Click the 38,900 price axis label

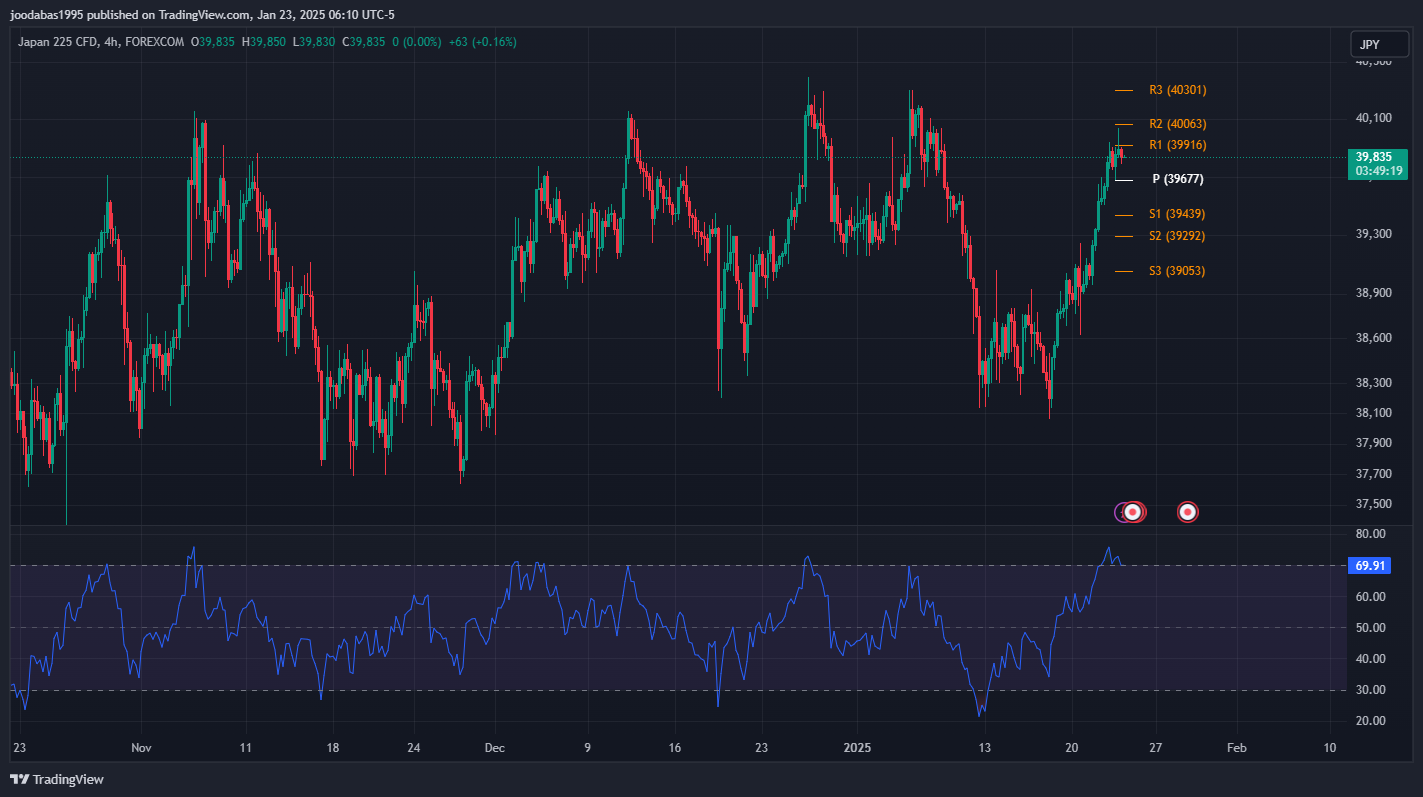click(x=1373, y=294)
